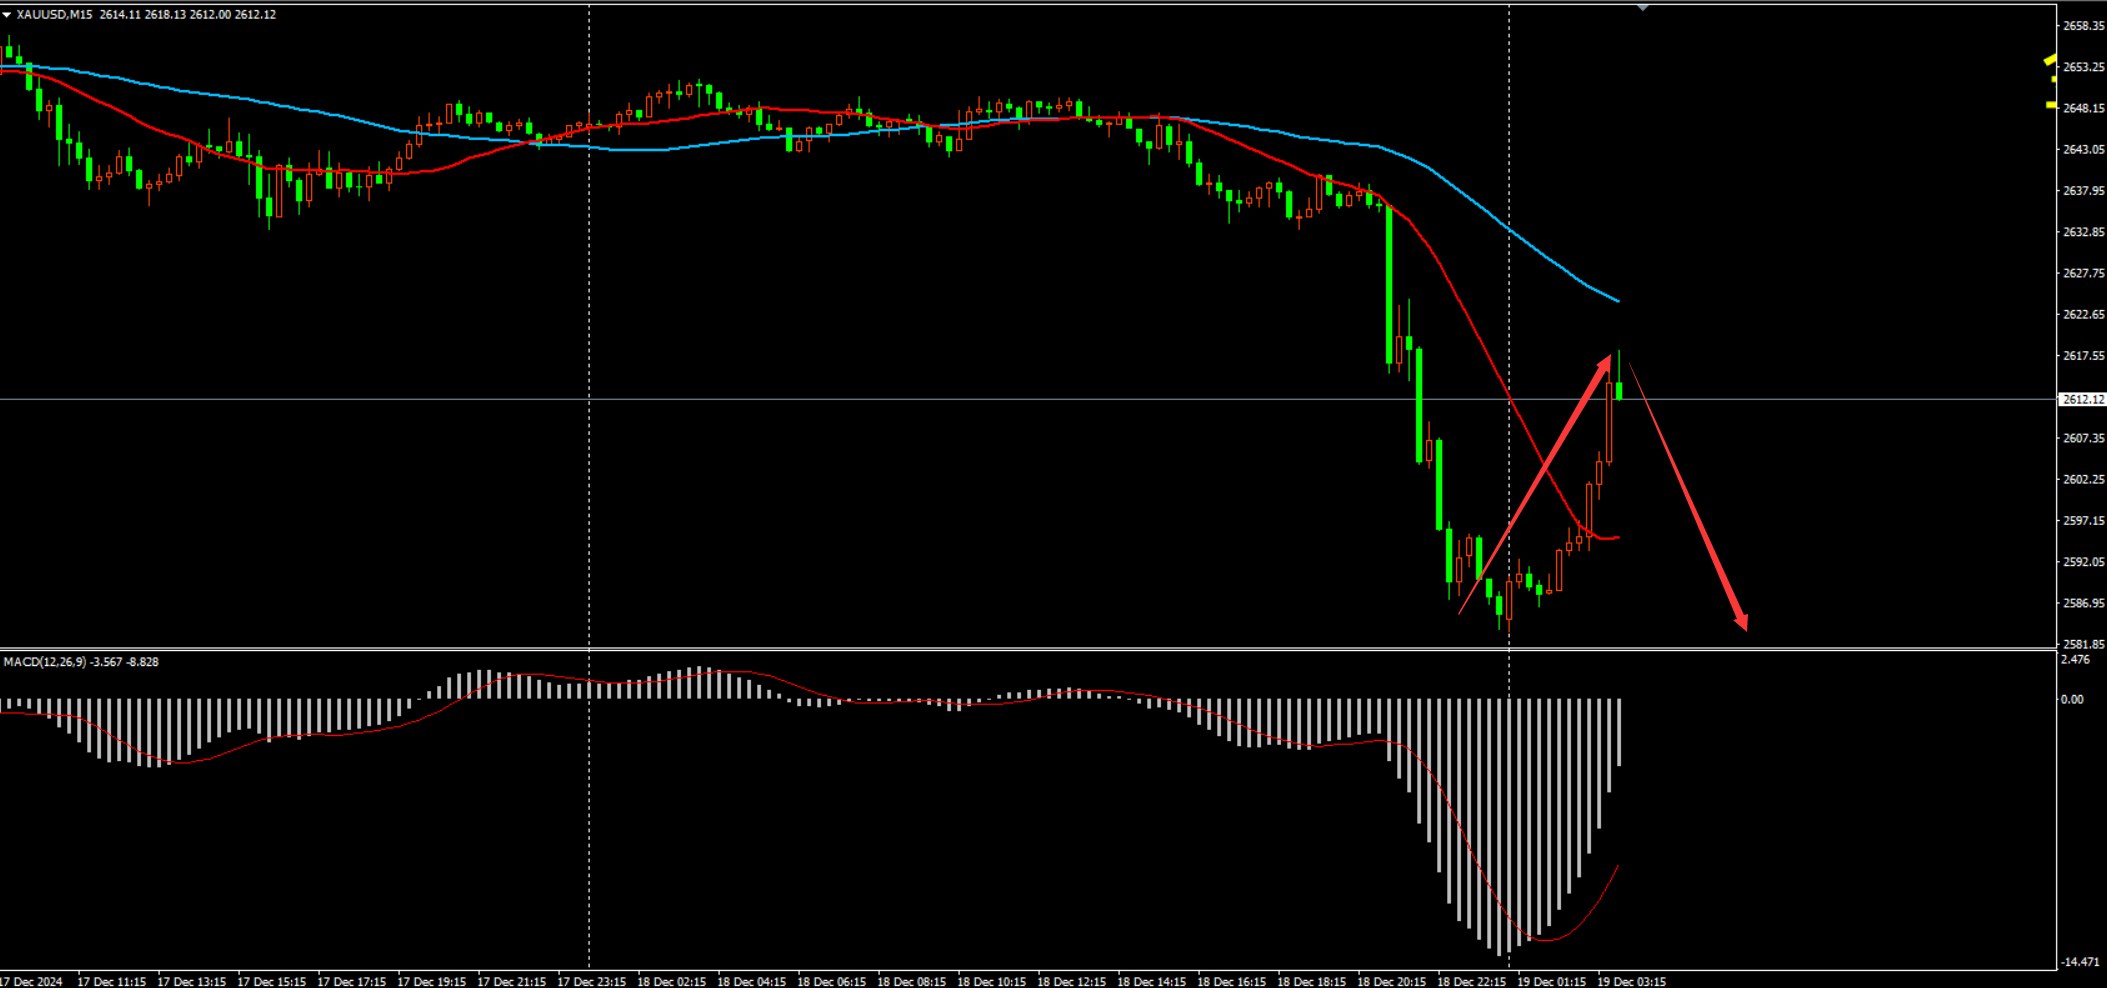Open the chart menu triangle beside XAUUSD,M15

7,15
